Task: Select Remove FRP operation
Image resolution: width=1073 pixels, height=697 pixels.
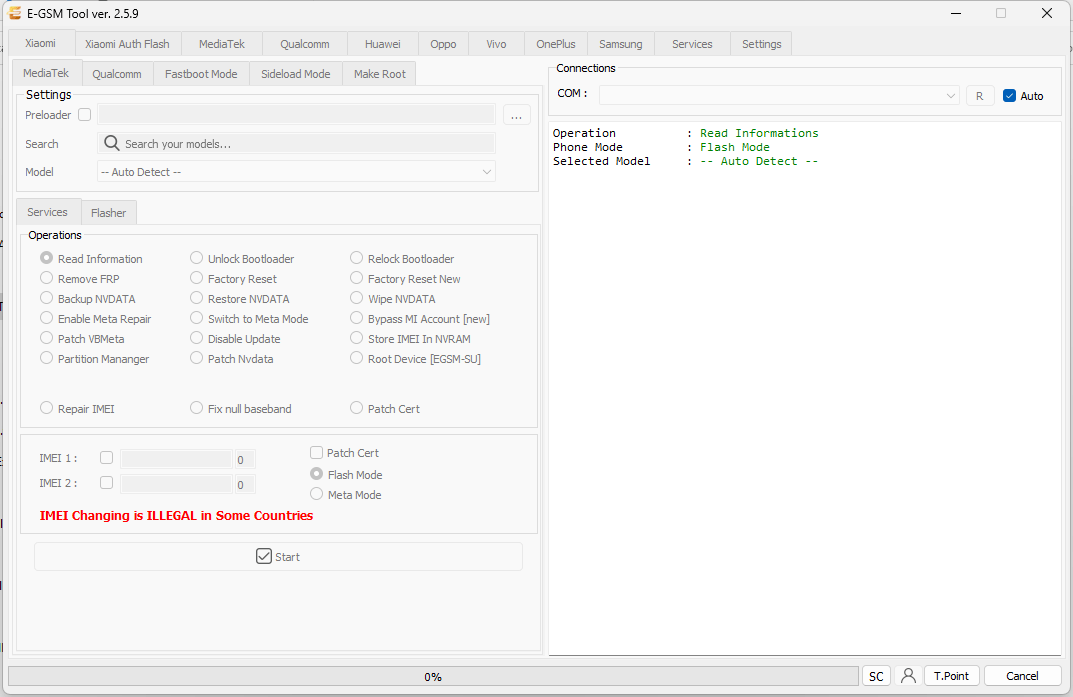Action: click(x=47, y=278)
